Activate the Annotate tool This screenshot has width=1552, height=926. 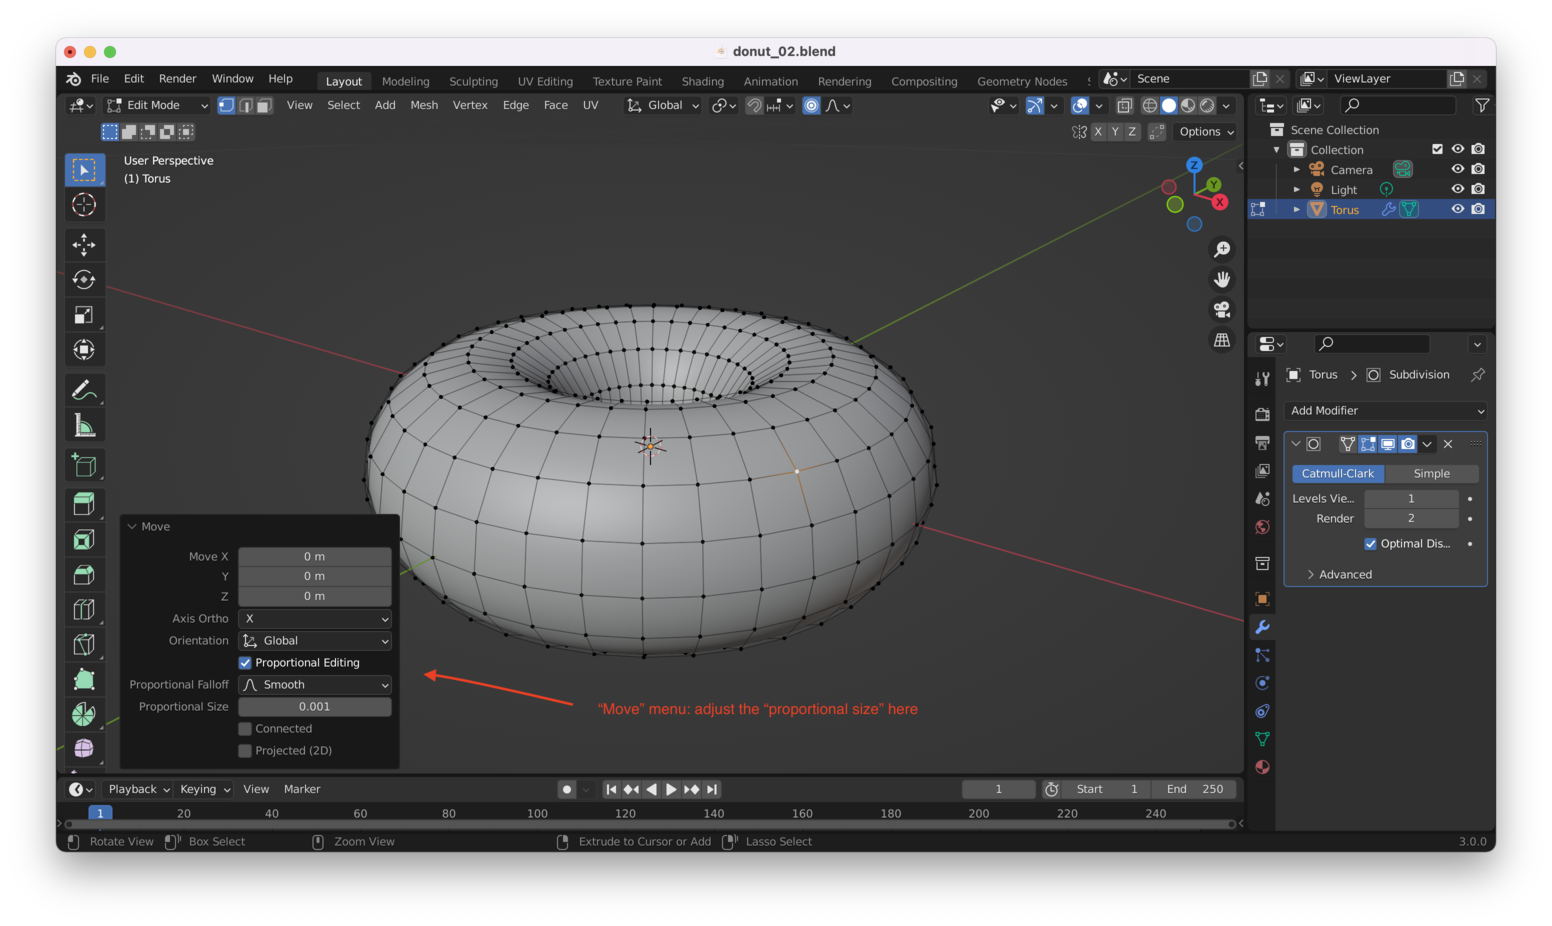click(x=84, y=390)
